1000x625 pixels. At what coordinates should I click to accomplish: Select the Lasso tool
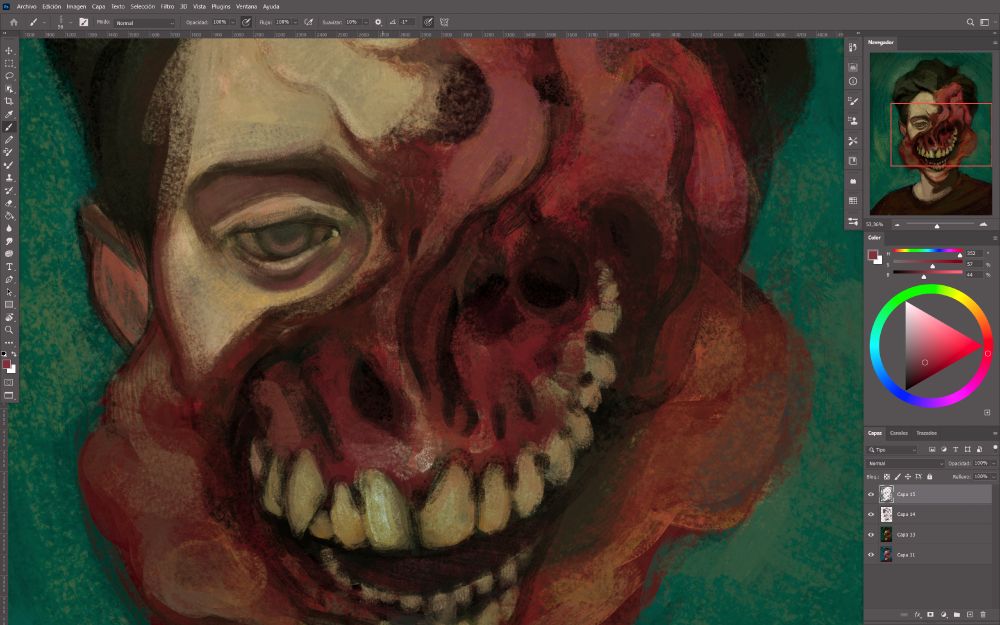[9, 77]
